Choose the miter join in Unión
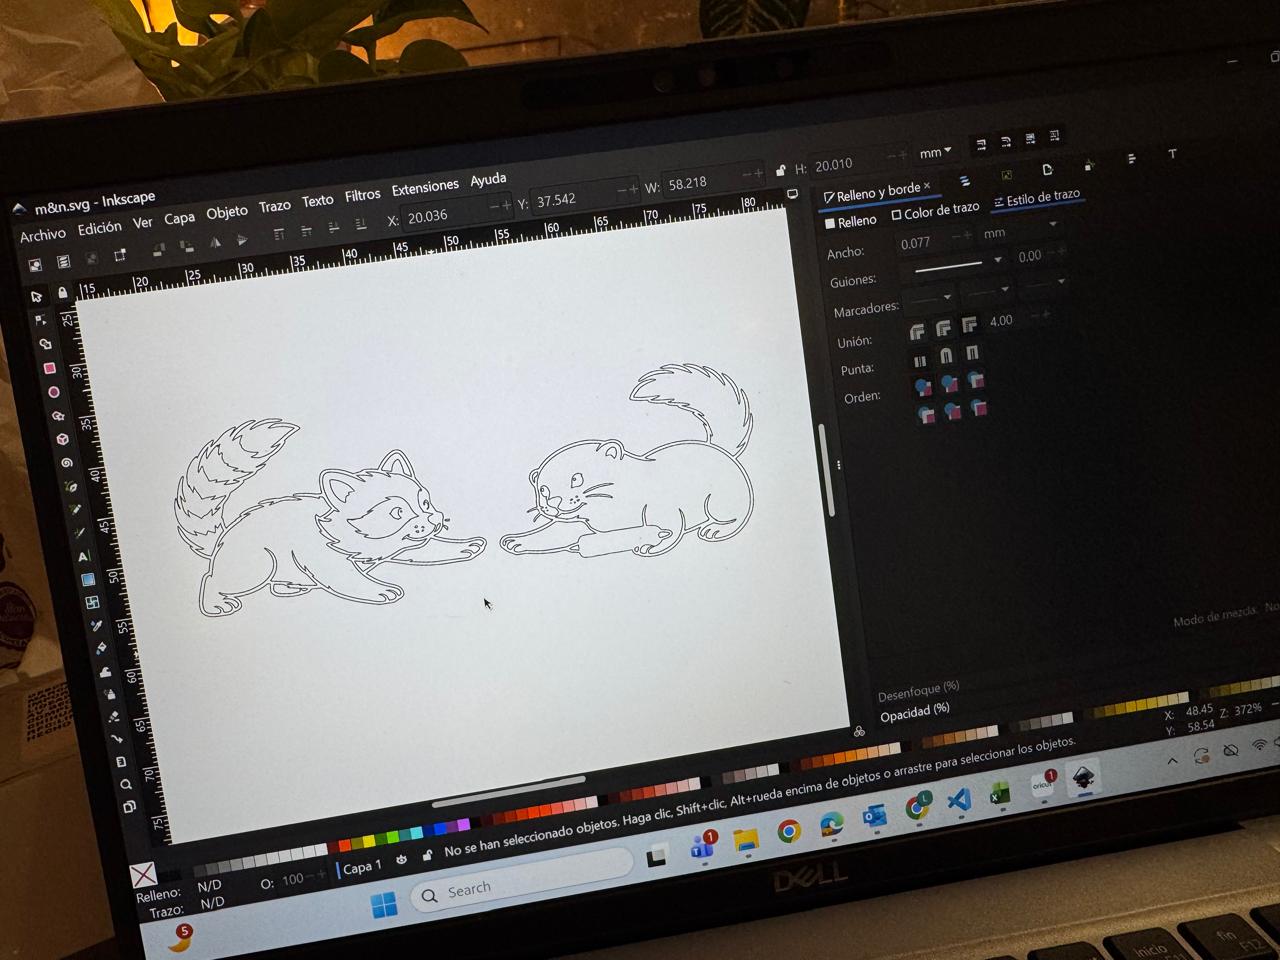Image resolution: width=1280 pixels, height=960 pixels. pyautogui.click(x=969, y=325)
